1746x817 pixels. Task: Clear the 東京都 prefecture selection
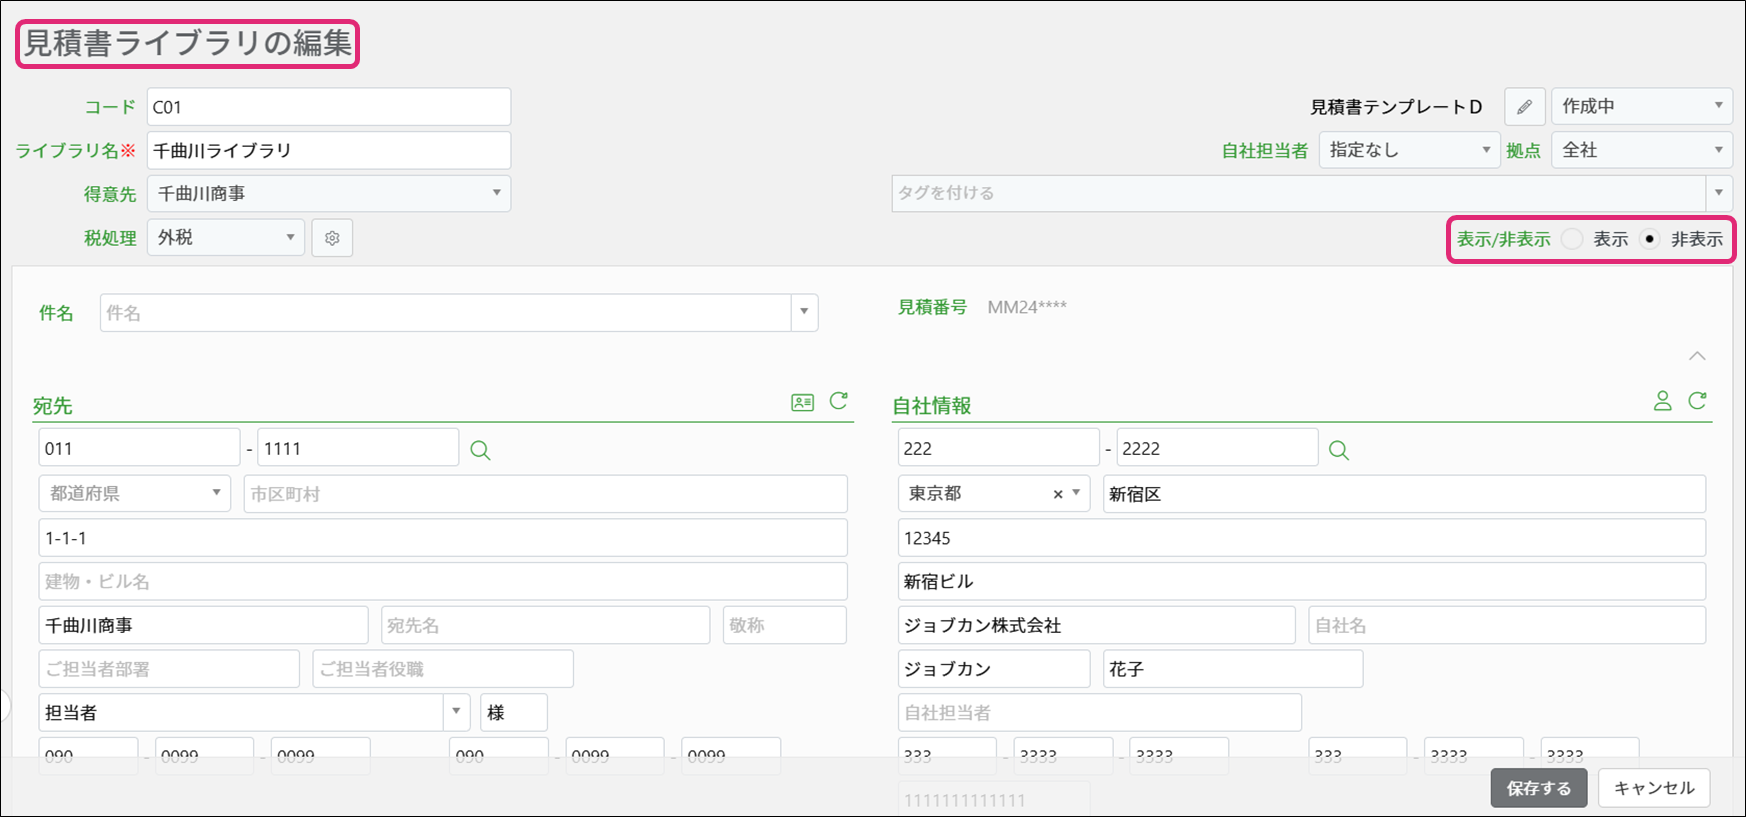tap(1058, 494)
